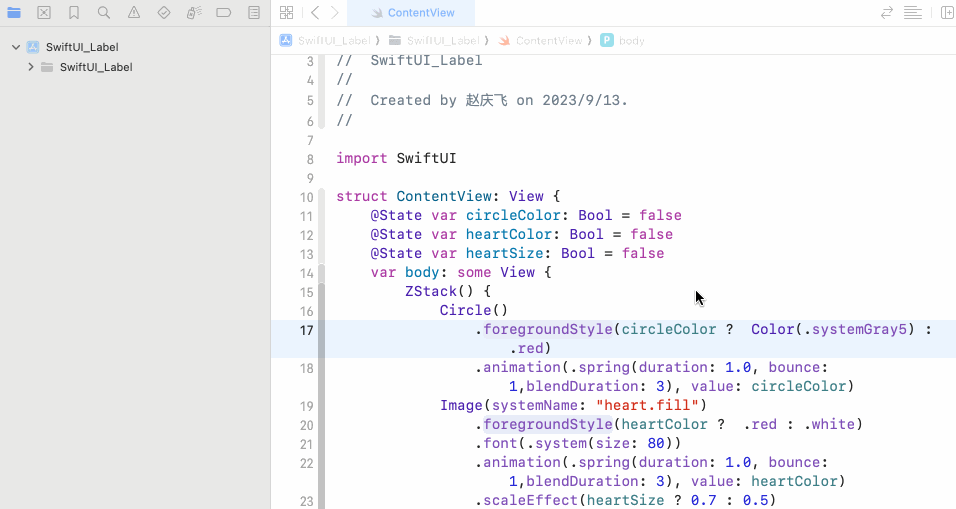Open the Project navigator folder icon
Image resolution: width=956 pixels, height=509 pixels.
click(x=14, y=13)
